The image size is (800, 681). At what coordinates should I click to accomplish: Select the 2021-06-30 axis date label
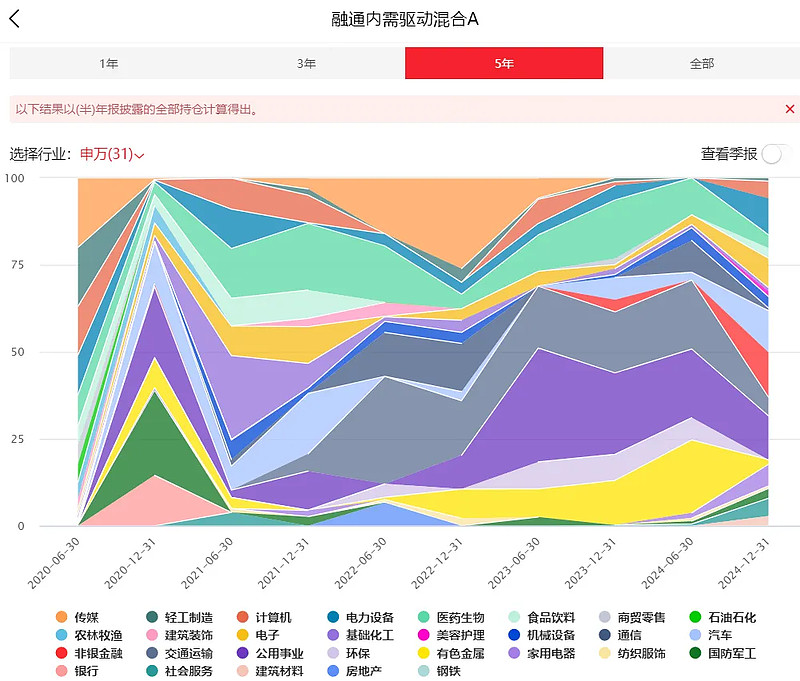tap(207, 563)
